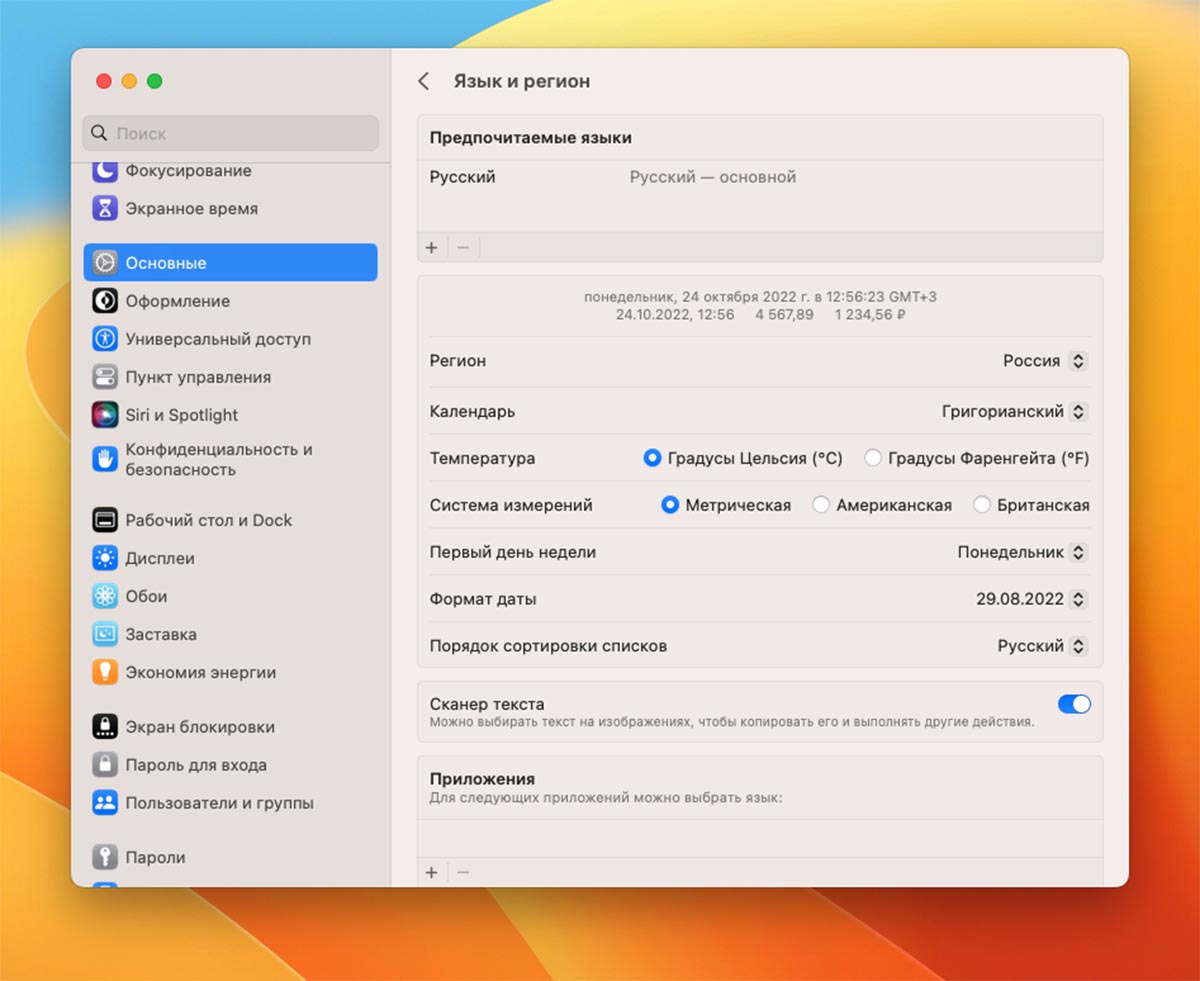The height and width of the screenshot is (981, 1200).
Task: Open the Обои flower icon
Action: 105,596
